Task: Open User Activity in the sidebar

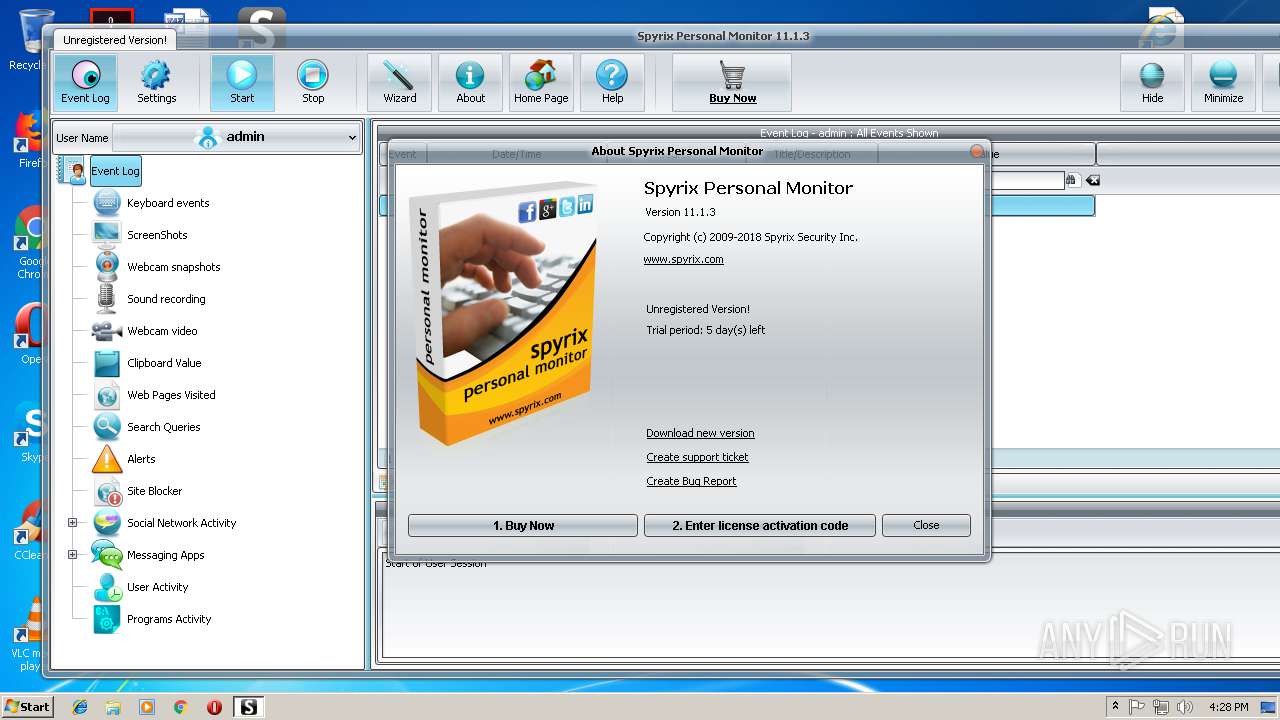Action: tap(157, 587)
